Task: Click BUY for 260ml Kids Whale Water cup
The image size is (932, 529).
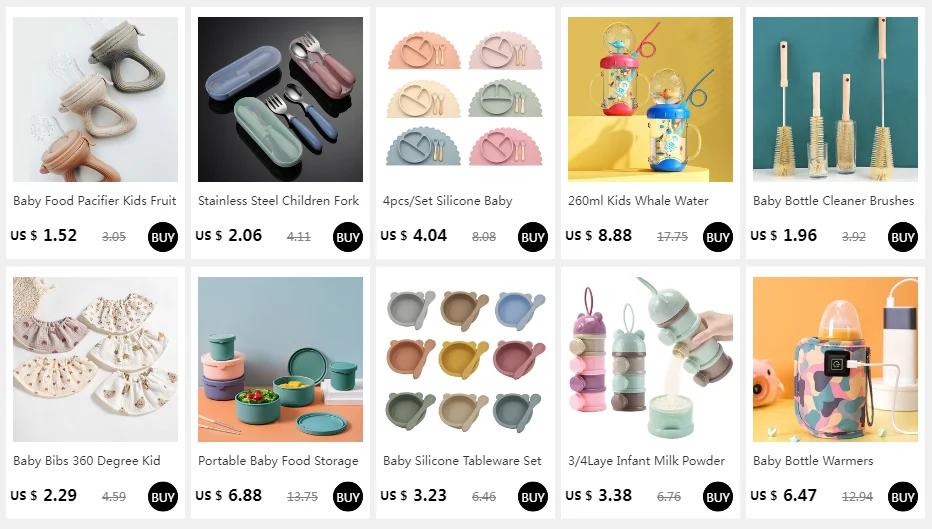Action: pos(717,237)
